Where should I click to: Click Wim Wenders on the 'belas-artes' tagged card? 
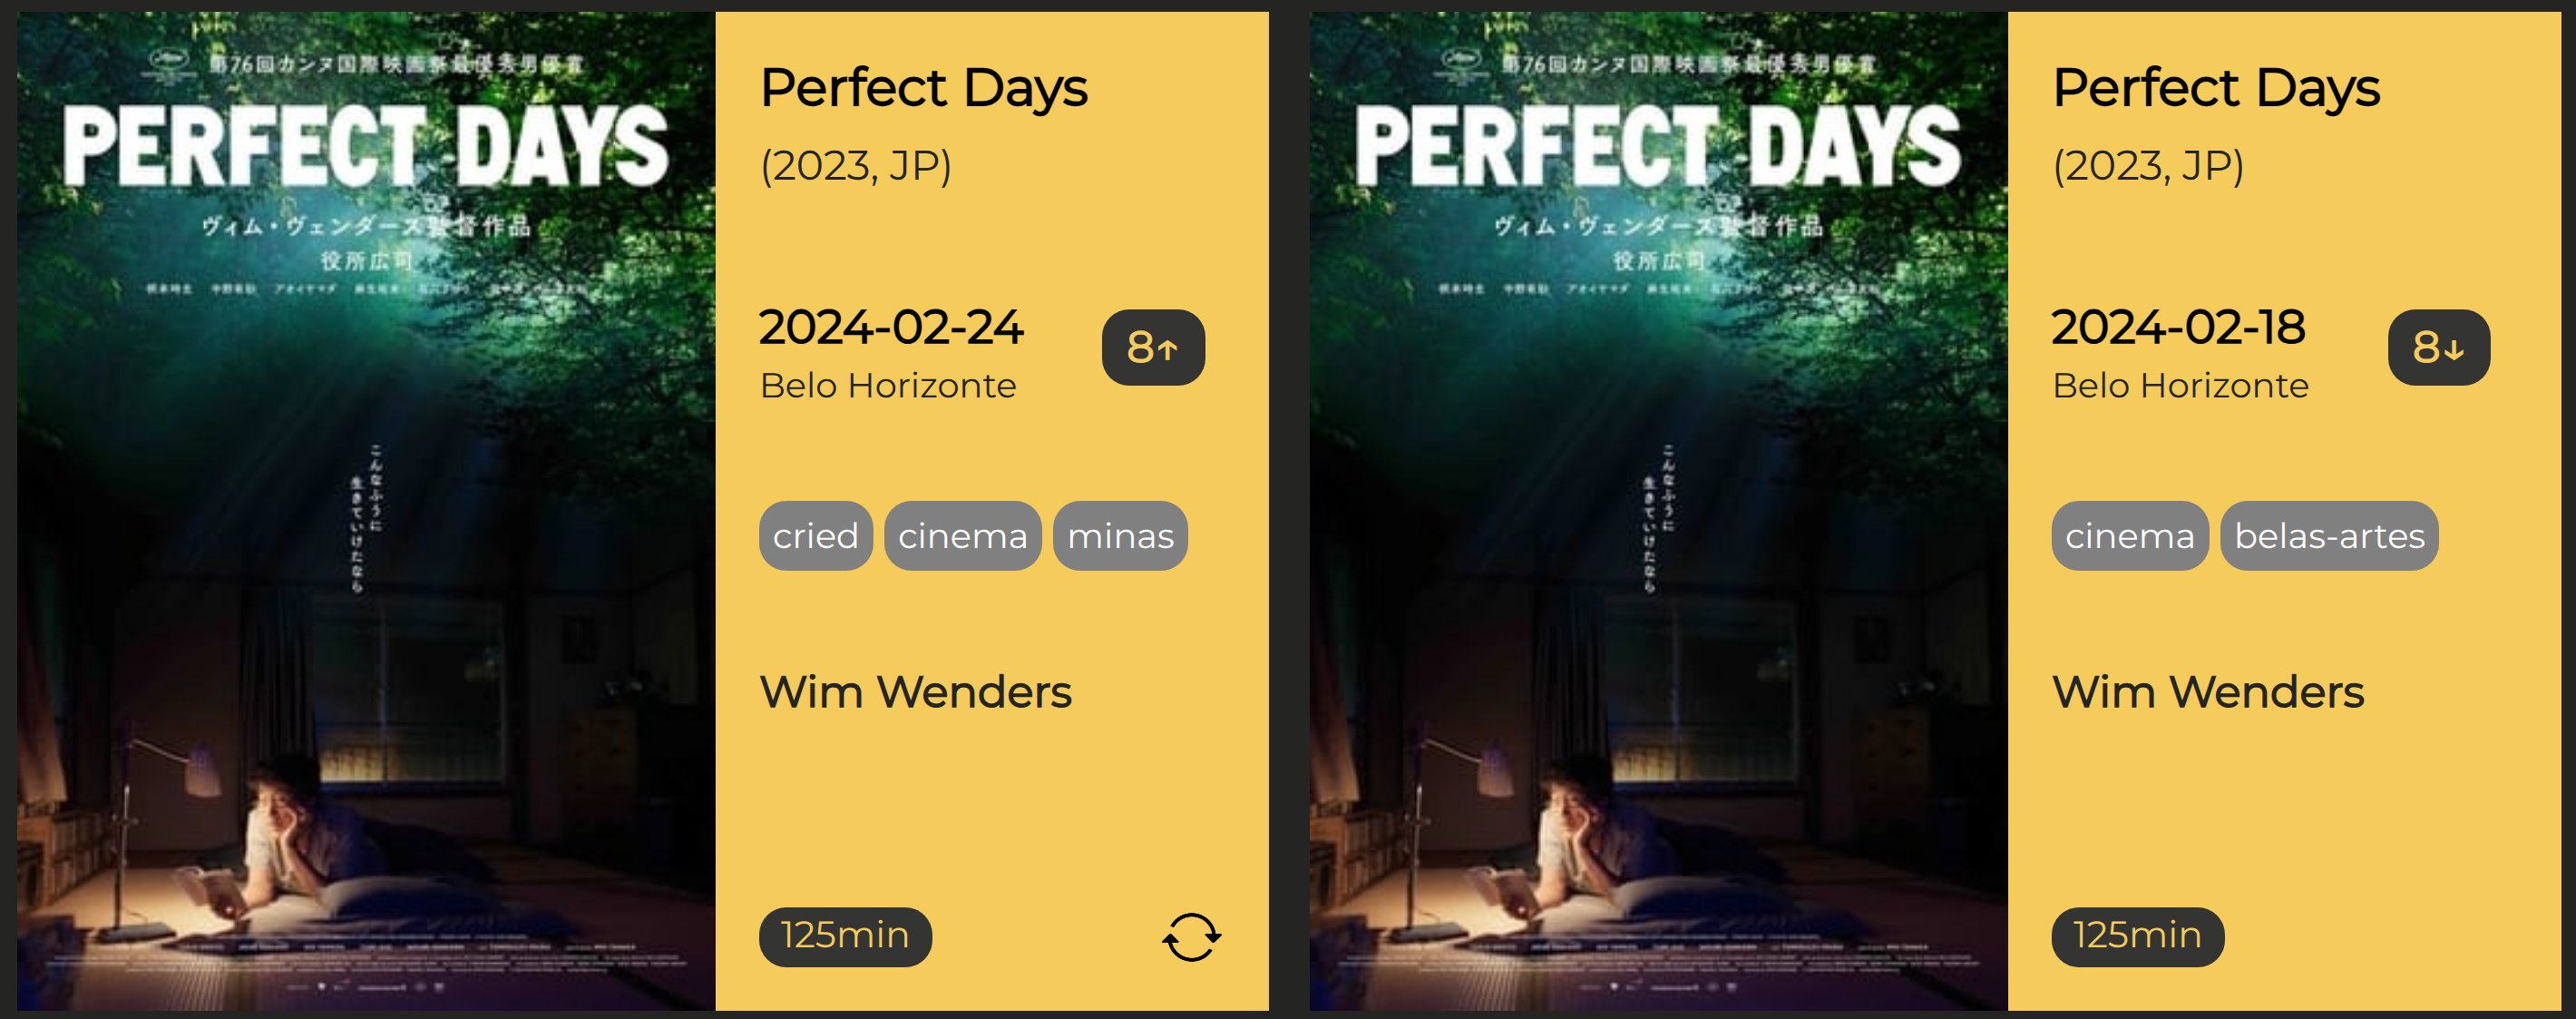pyautogui.click(x=2208, y=692)
